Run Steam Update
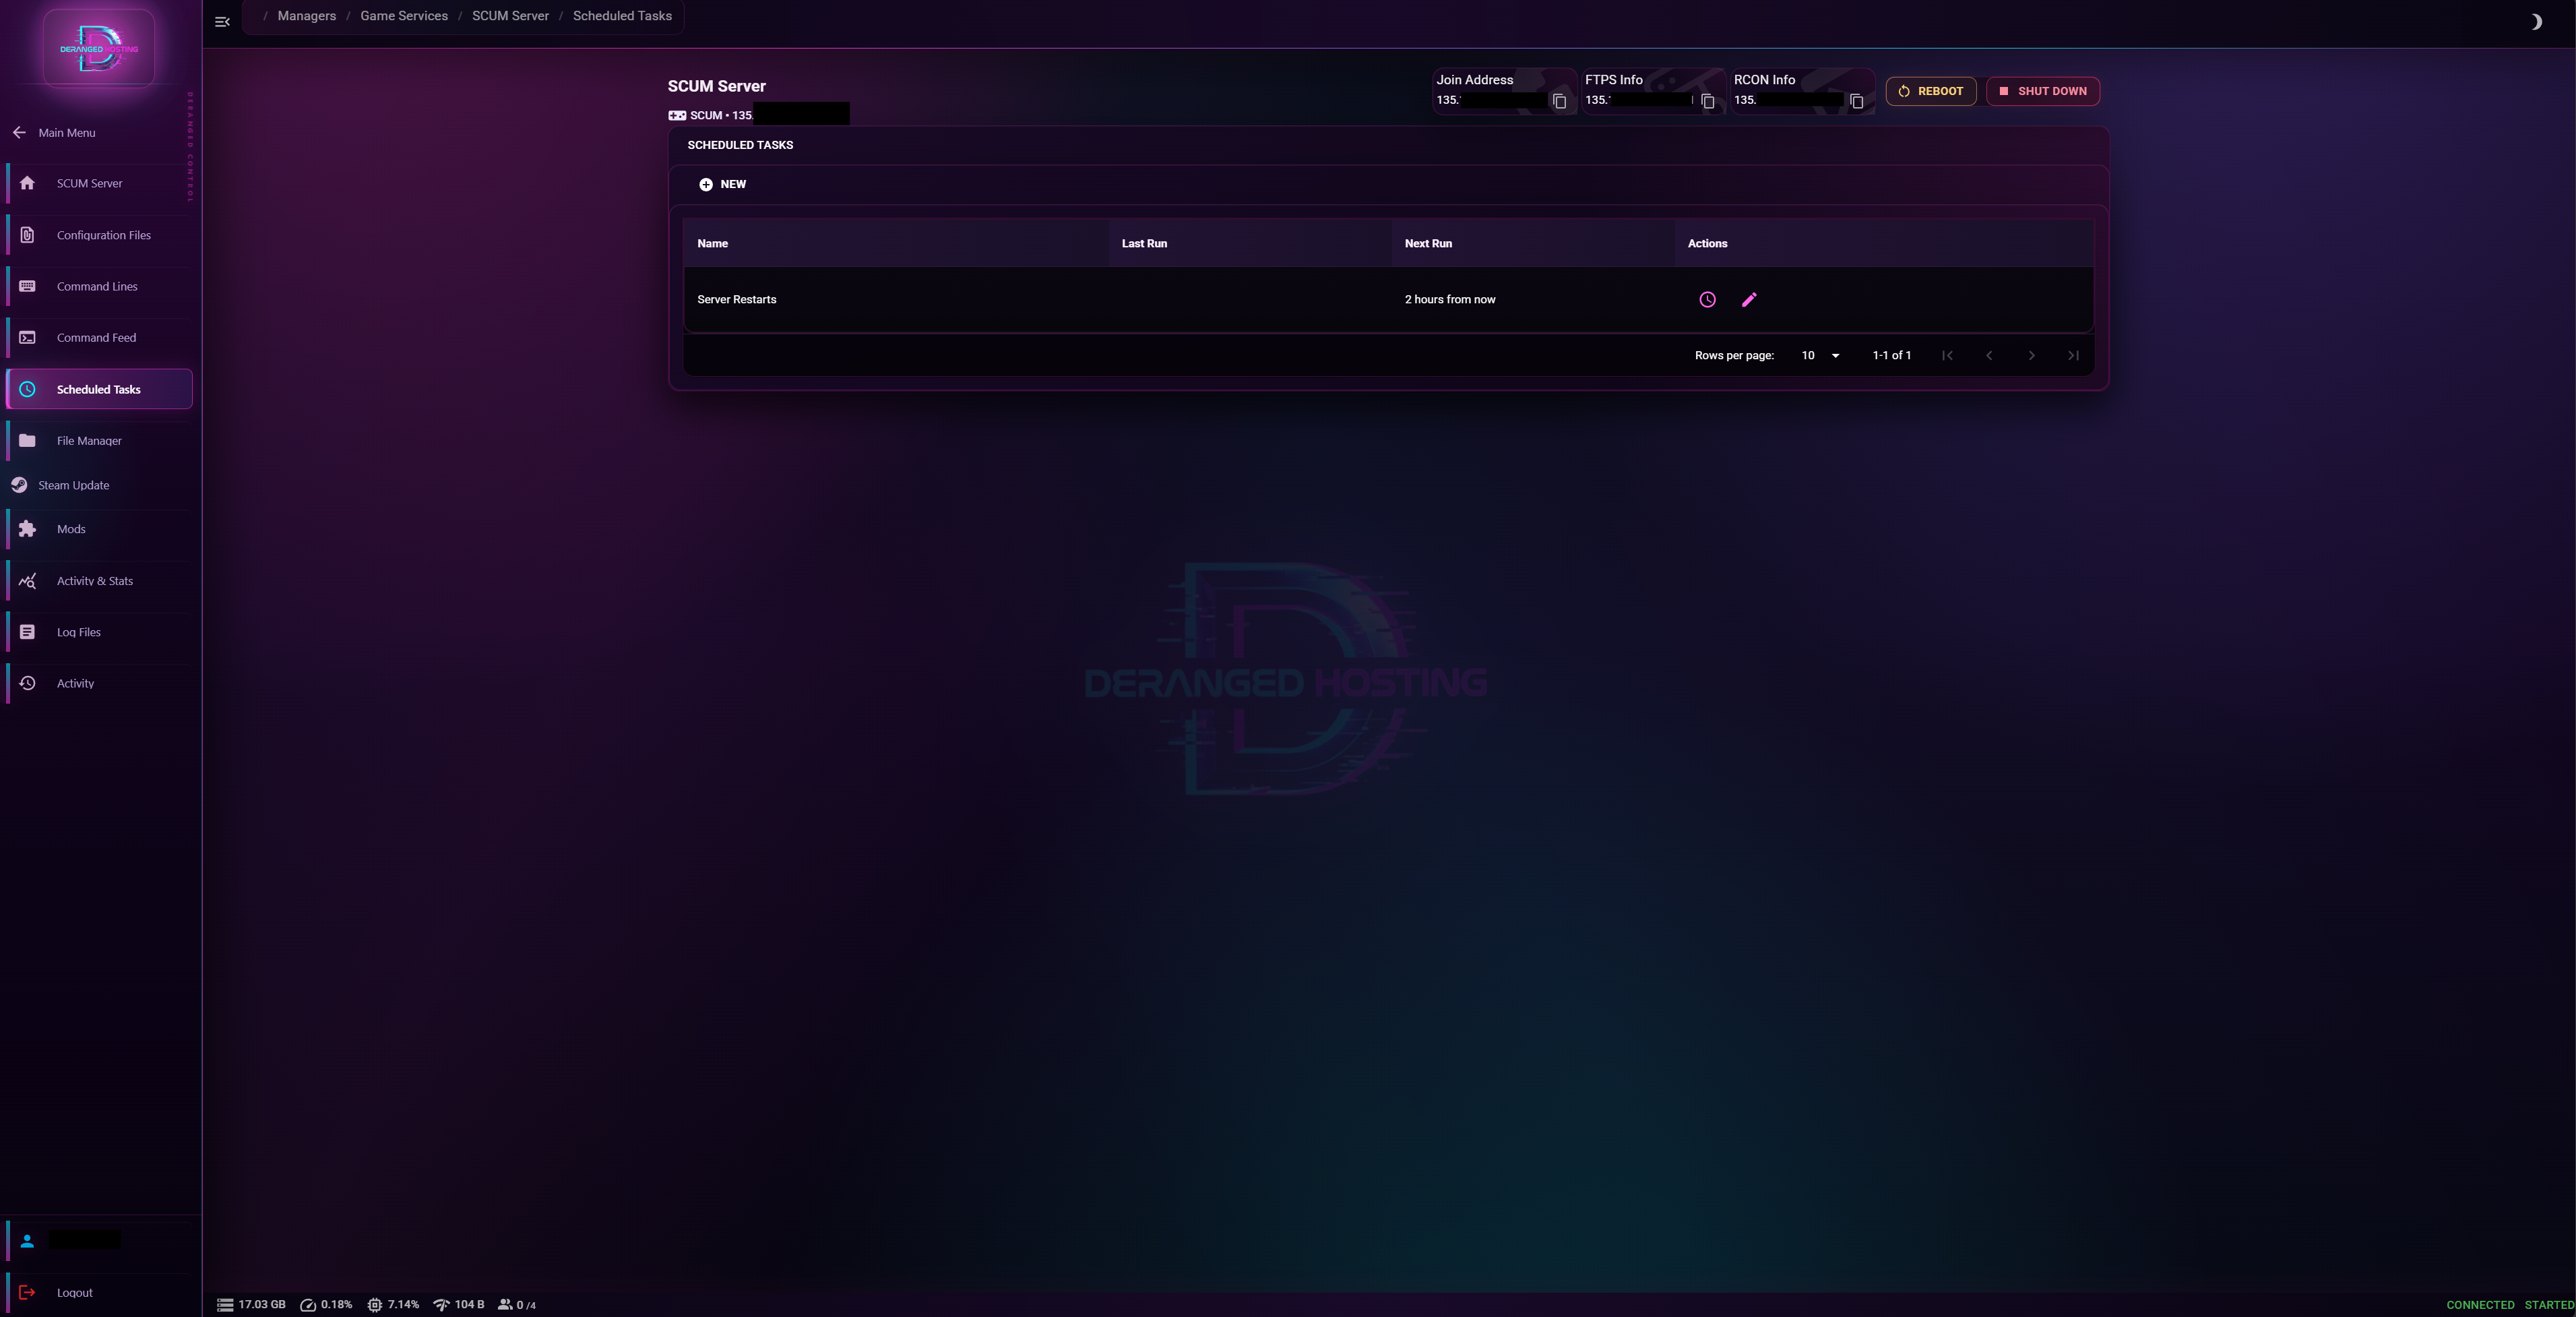 click(x=74, y=486)
